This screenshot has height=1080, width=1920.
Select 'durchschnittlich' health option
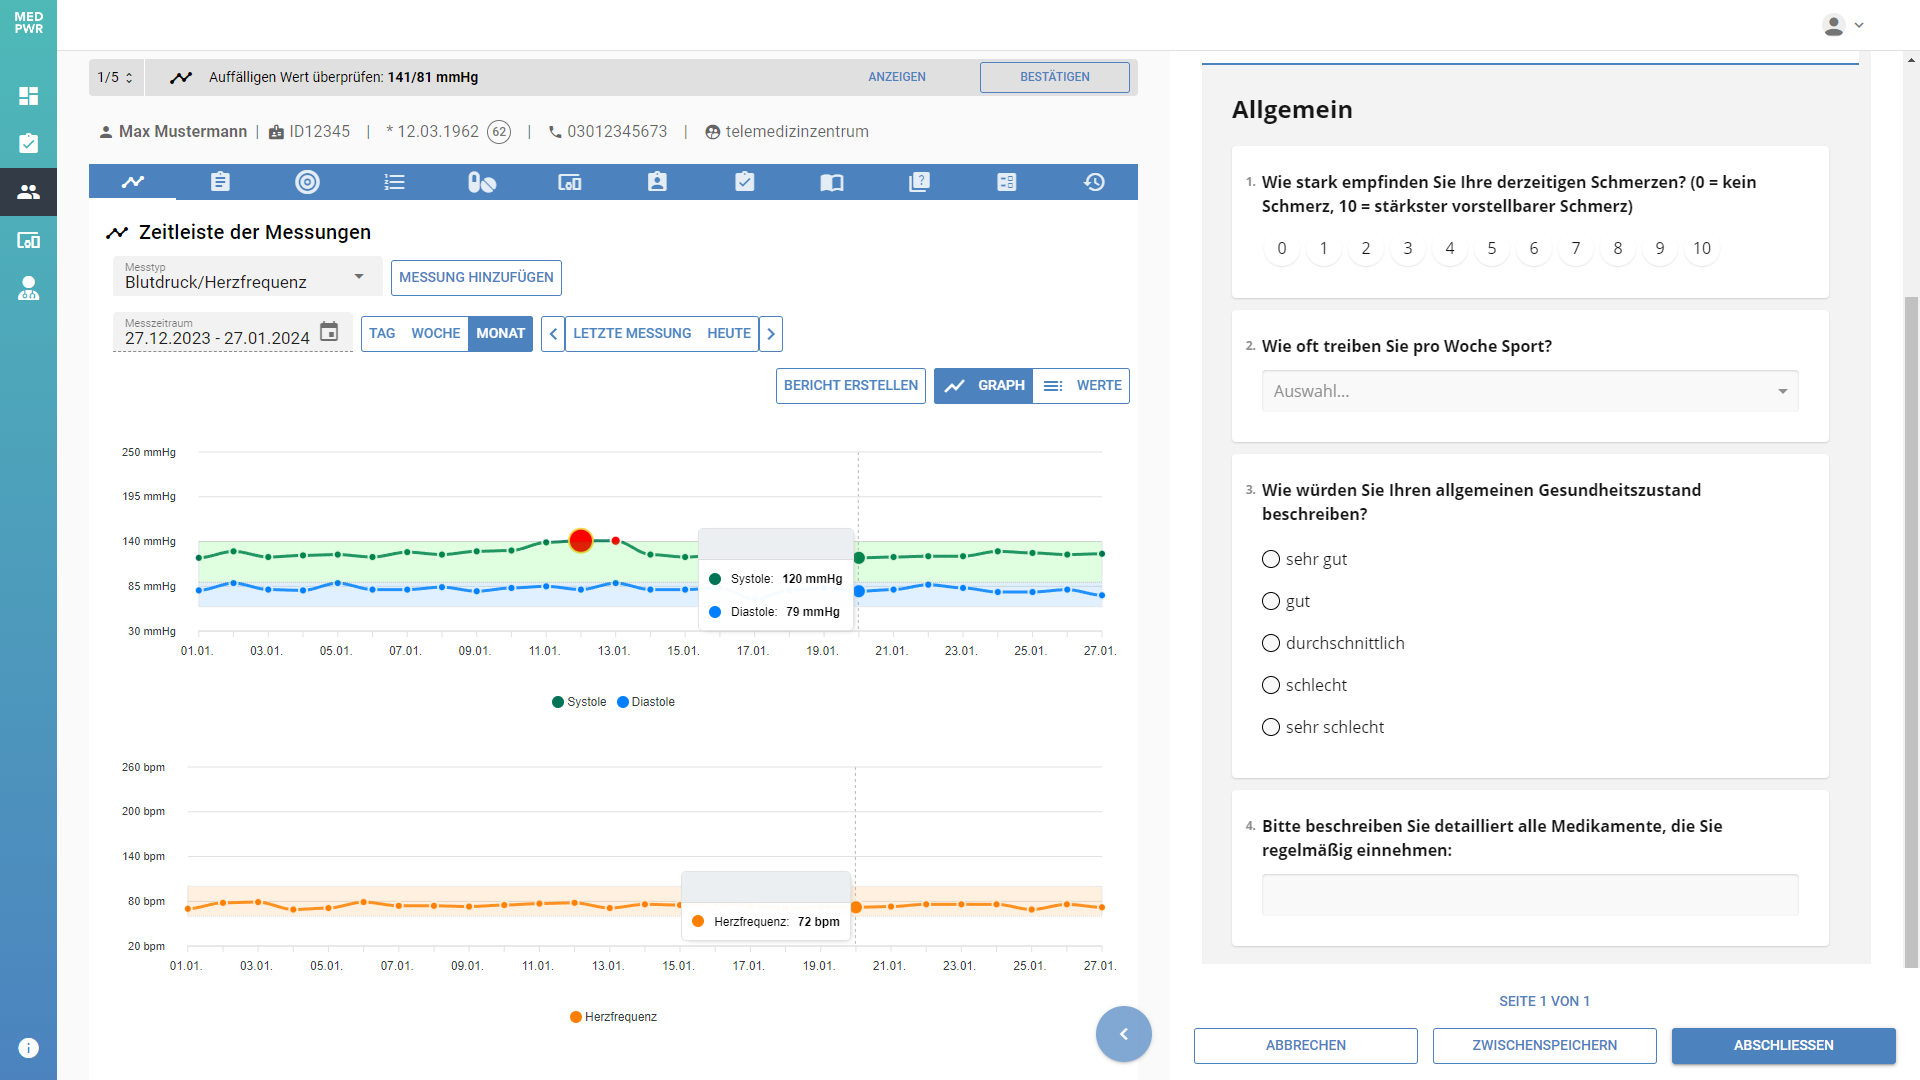tap(1271, 643)
